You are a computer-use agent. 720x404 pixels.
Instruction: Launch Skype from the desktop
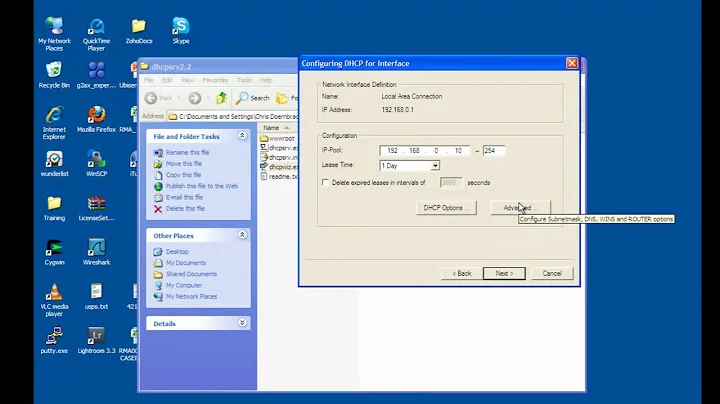[x=181, y=31]
